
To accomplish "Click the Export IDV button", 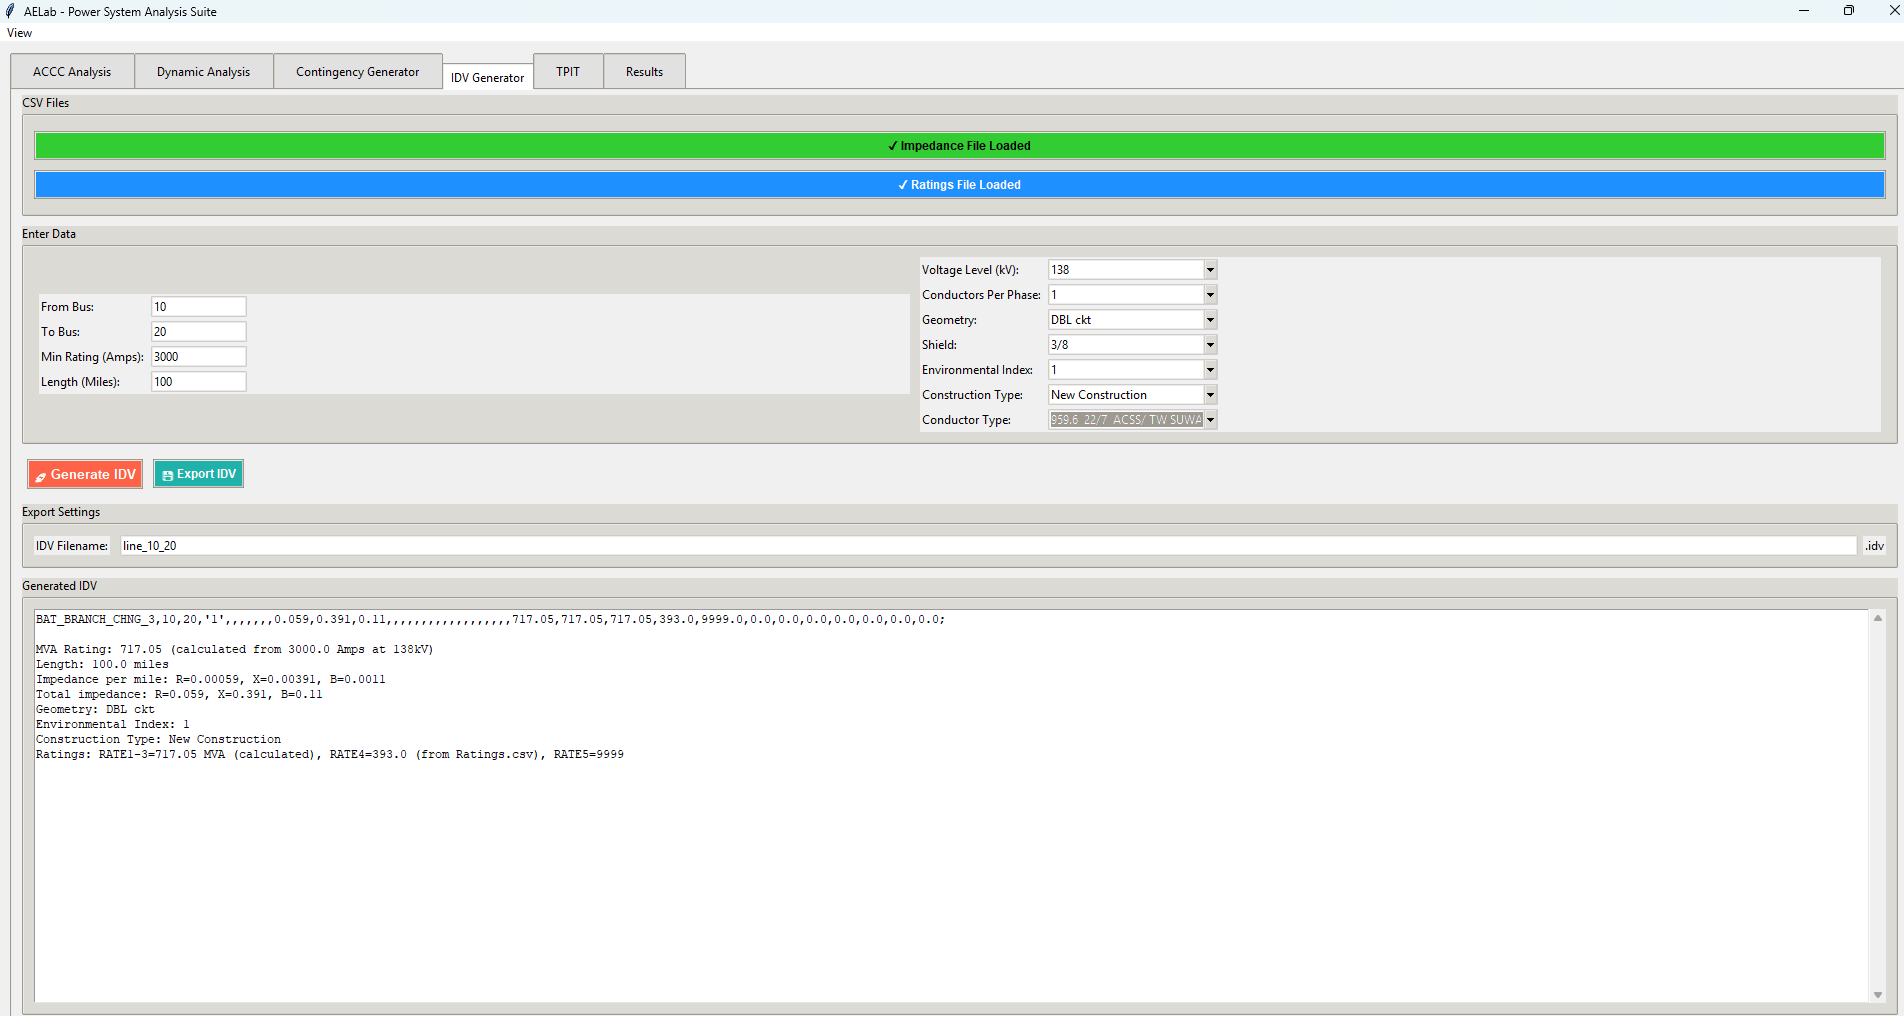I will [x=198, y=474].
